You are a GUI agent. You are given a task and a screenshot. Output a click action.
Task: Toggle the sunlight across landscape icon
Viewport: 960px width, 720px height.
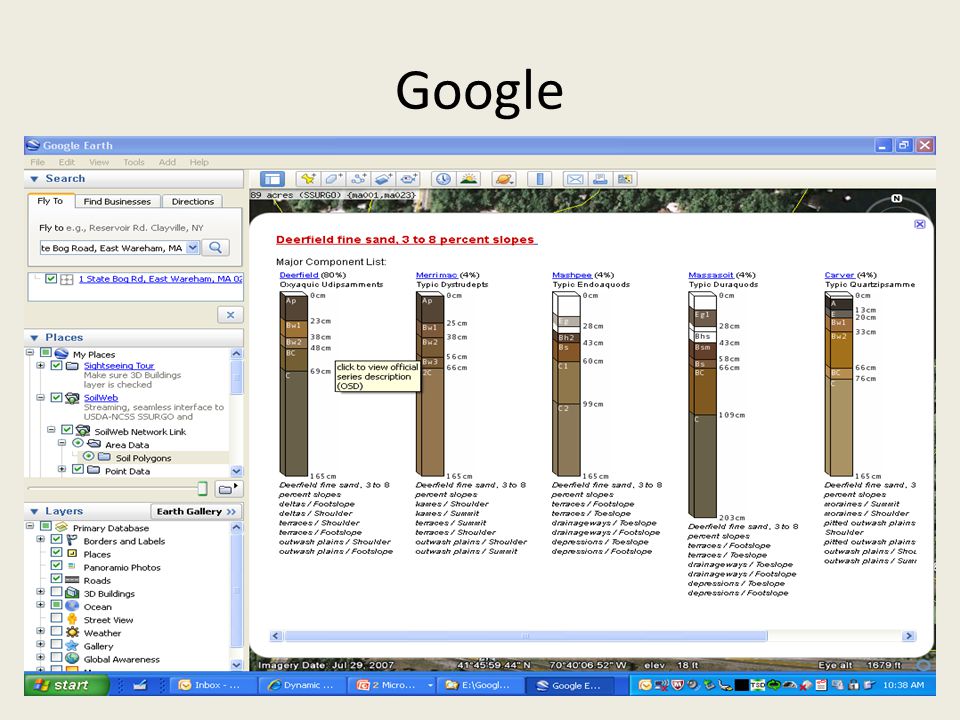(468, 179)
